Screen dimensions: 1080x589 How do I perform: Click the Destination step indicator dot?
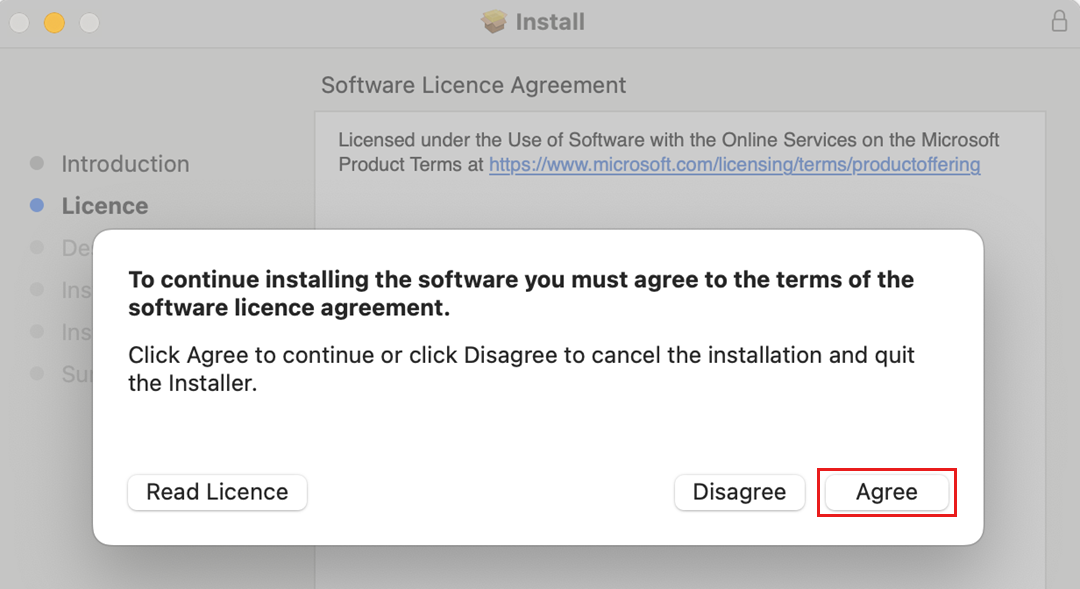38,247
